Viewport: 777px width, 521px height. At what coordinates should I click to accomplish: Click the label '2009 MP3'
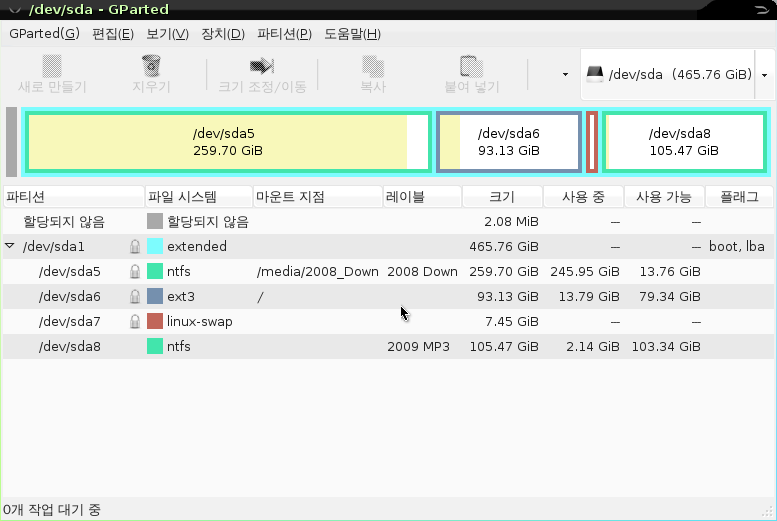click(x=418, y=347)
